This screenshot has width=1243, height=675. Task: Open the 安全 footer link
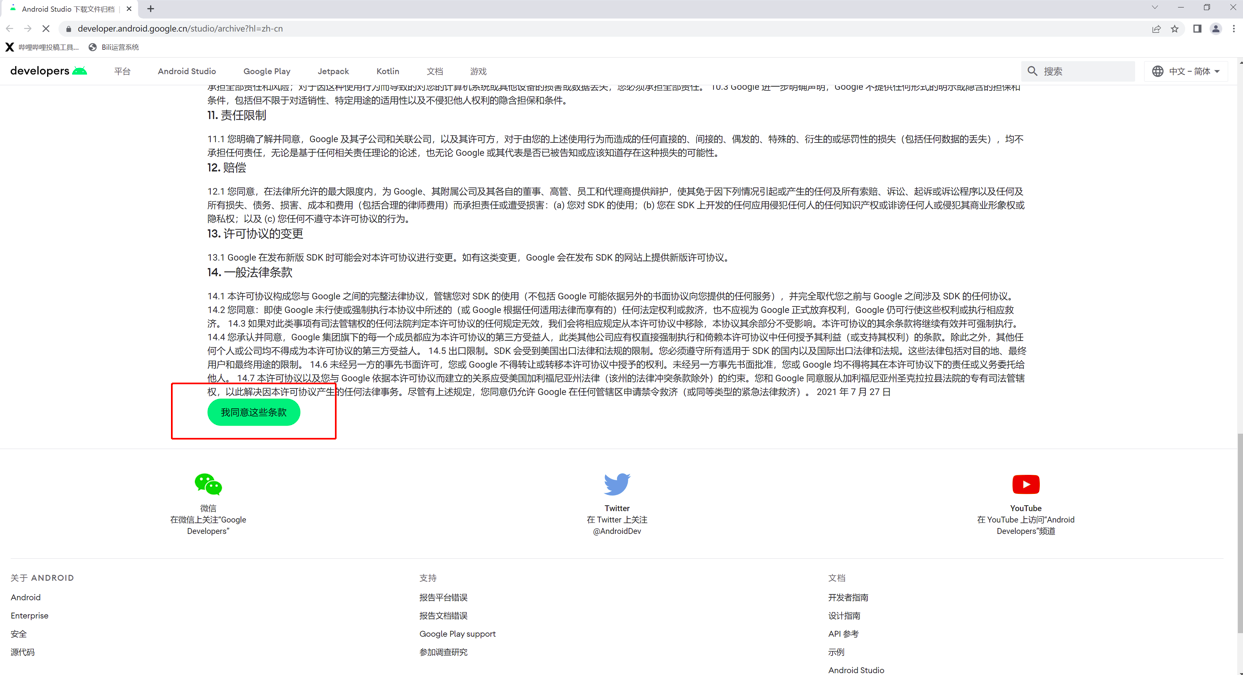pyautogui.click(x=19, y=634)
